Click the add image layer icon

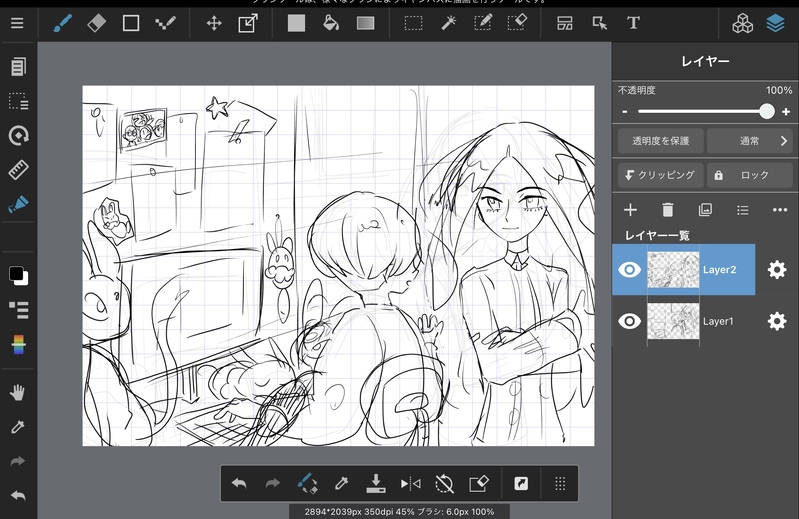(705, 210)
